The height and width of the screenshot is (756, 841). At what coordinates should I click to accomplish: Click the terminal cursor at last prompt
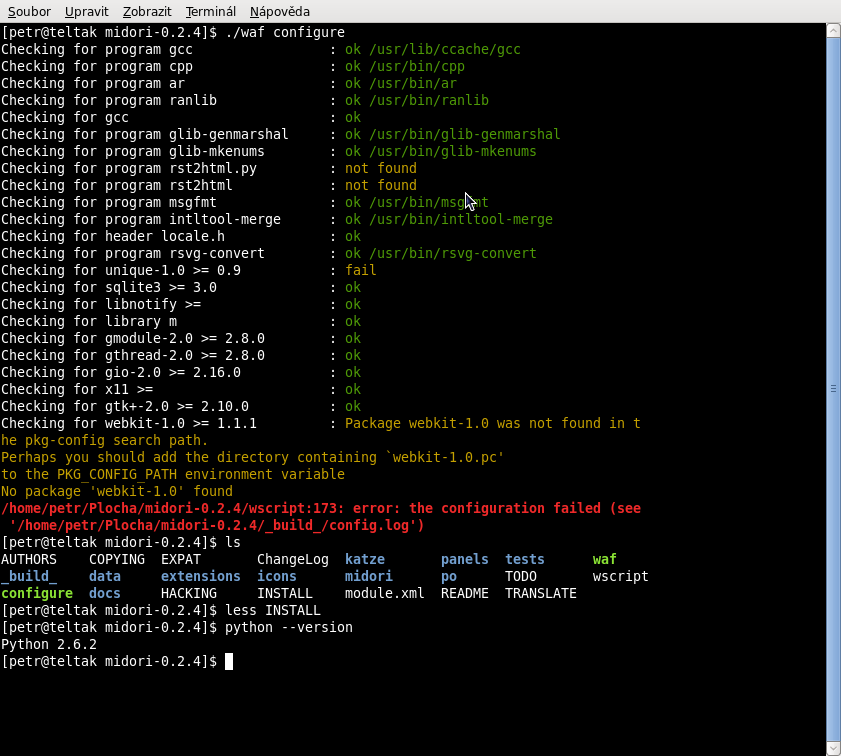pyautogui.click(x=229, y=662)
